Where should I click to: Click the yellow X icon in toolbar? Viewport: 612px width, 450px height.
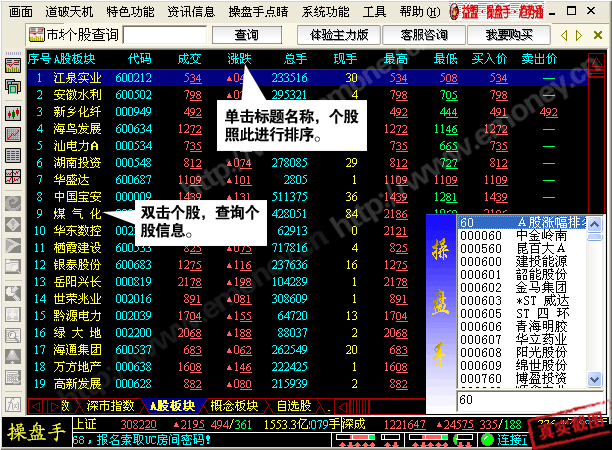(x=596, y=35)
